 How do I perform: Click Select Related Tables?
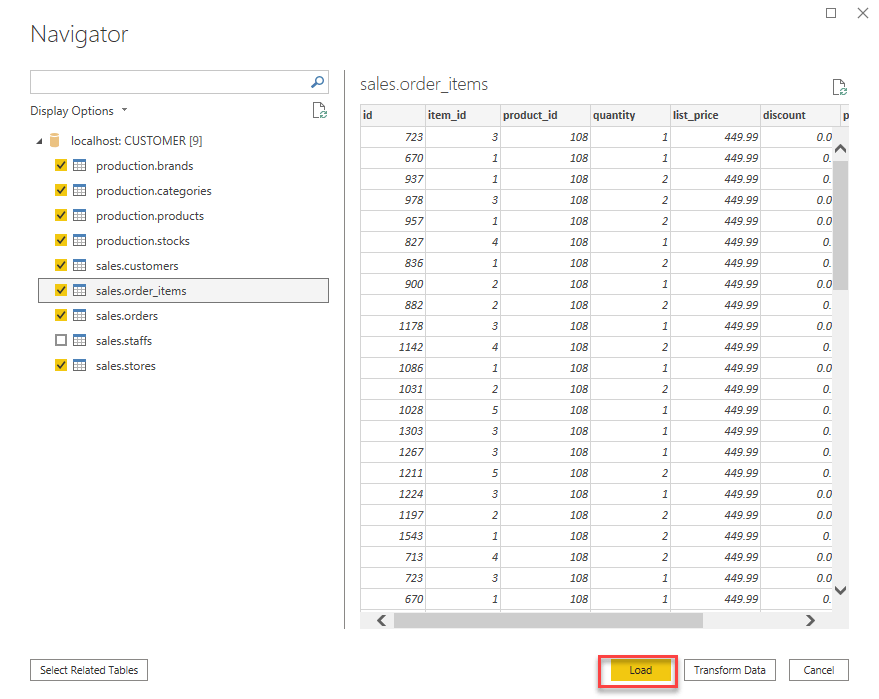88,670
